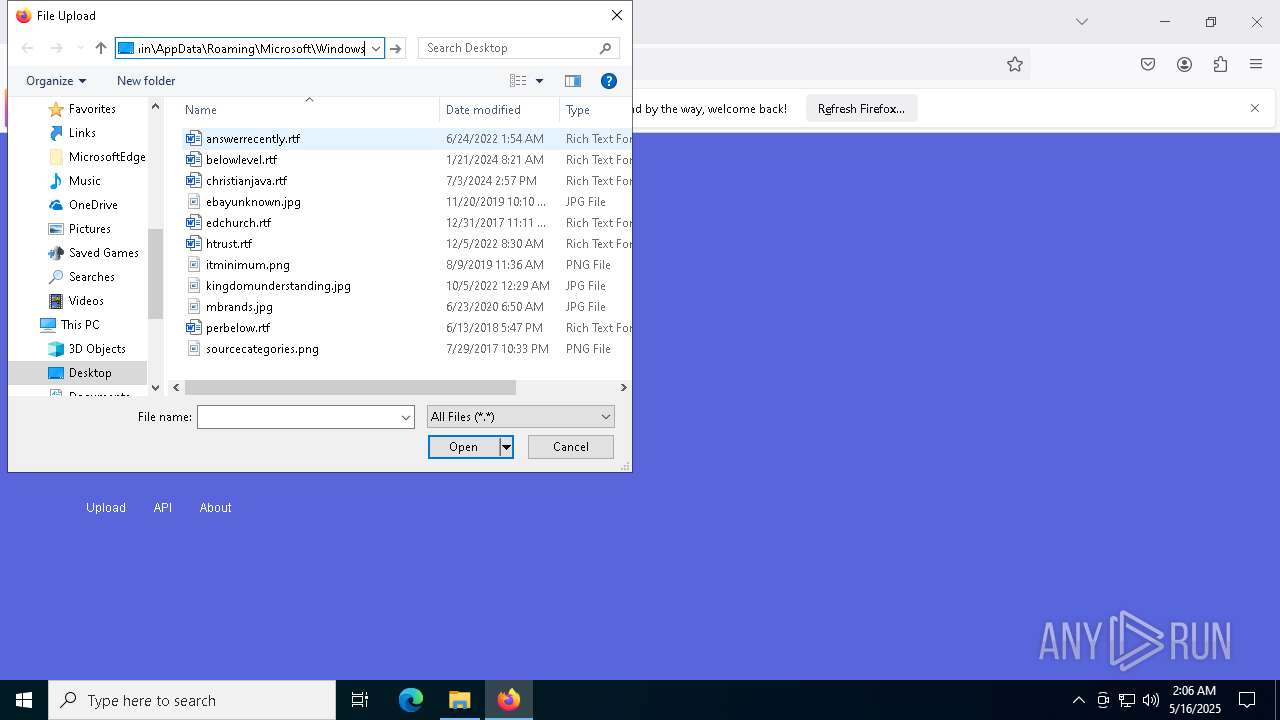Click the Type here to search taskbar box
Screen dimensions: 1280x720
(x=192, y=700)
